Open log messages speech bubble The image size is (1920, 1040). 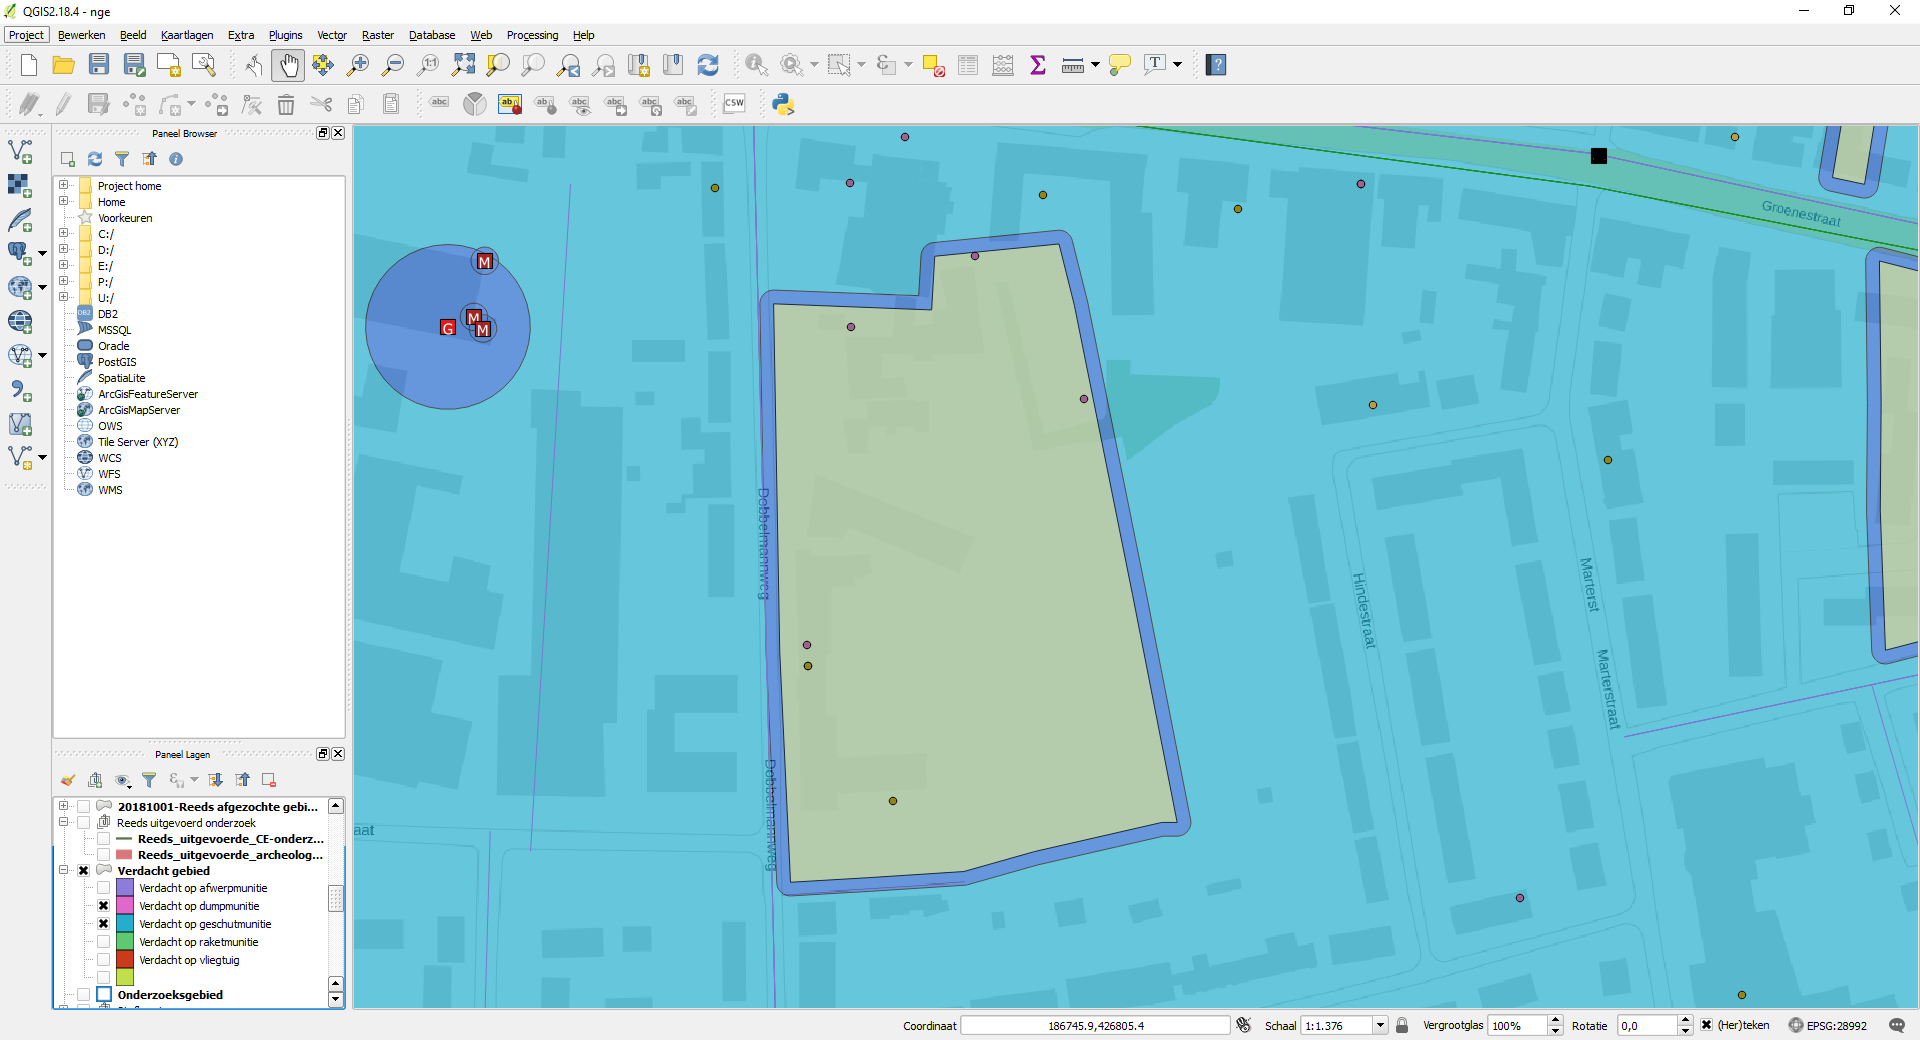click(1897, 1025)
